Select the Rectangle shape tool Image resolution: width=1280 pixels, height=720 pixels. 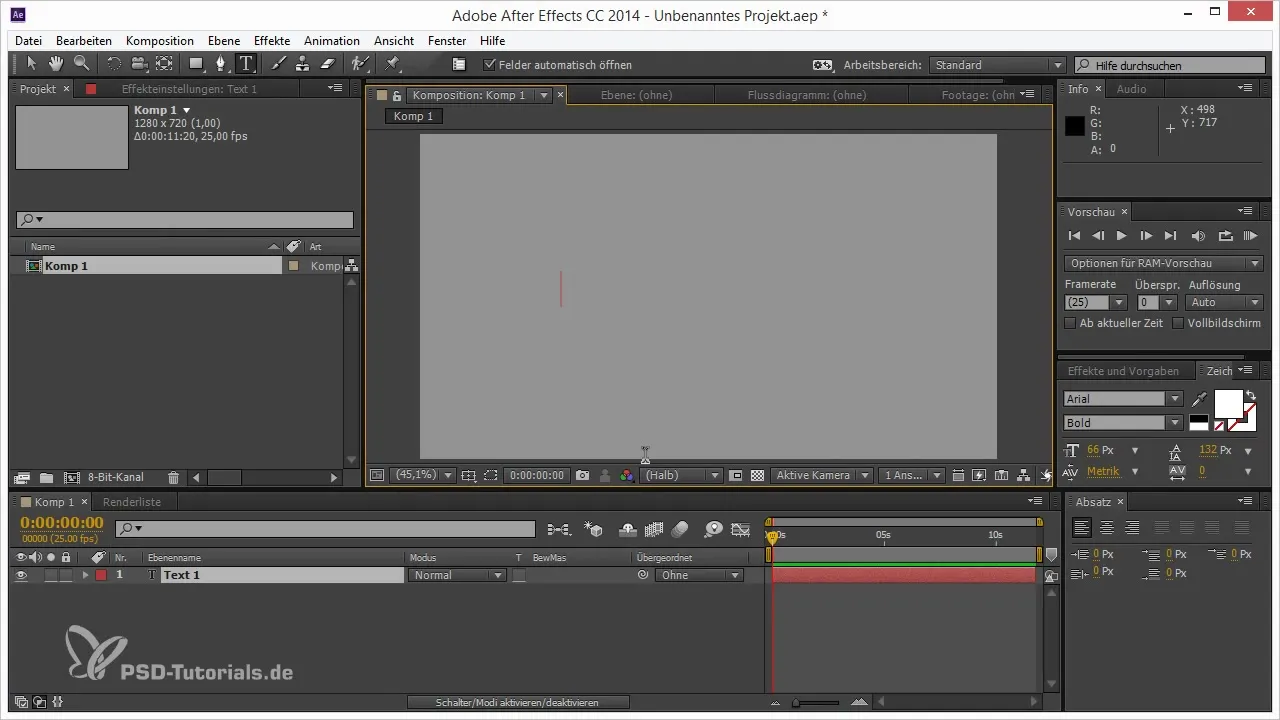[196, 64]
